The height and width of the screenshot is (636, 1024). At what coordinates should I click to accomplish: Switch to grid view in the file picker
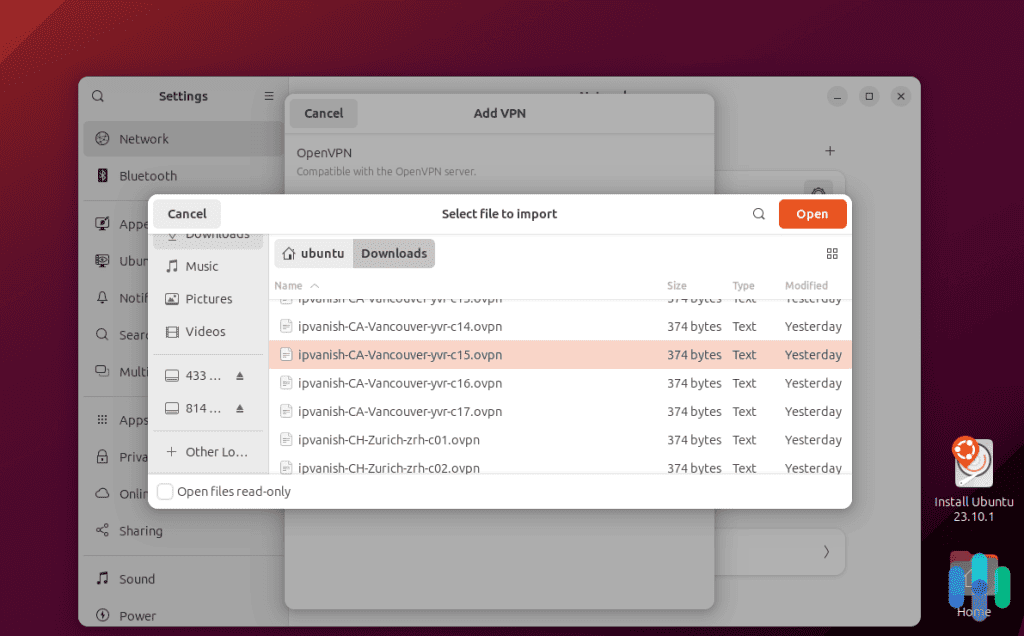(x=832, y=253)
